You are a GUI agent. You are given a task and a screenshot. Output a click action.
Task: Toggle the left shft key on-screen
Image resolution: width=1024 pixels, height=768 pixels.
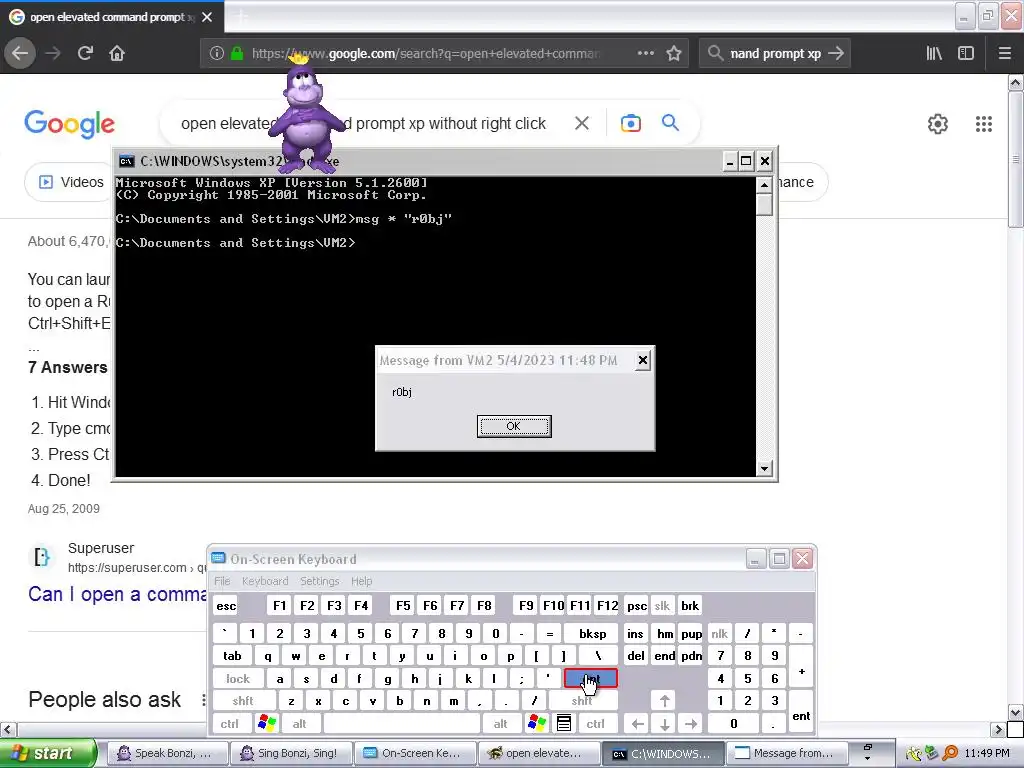pyautogui.click(x=243, y=701)
